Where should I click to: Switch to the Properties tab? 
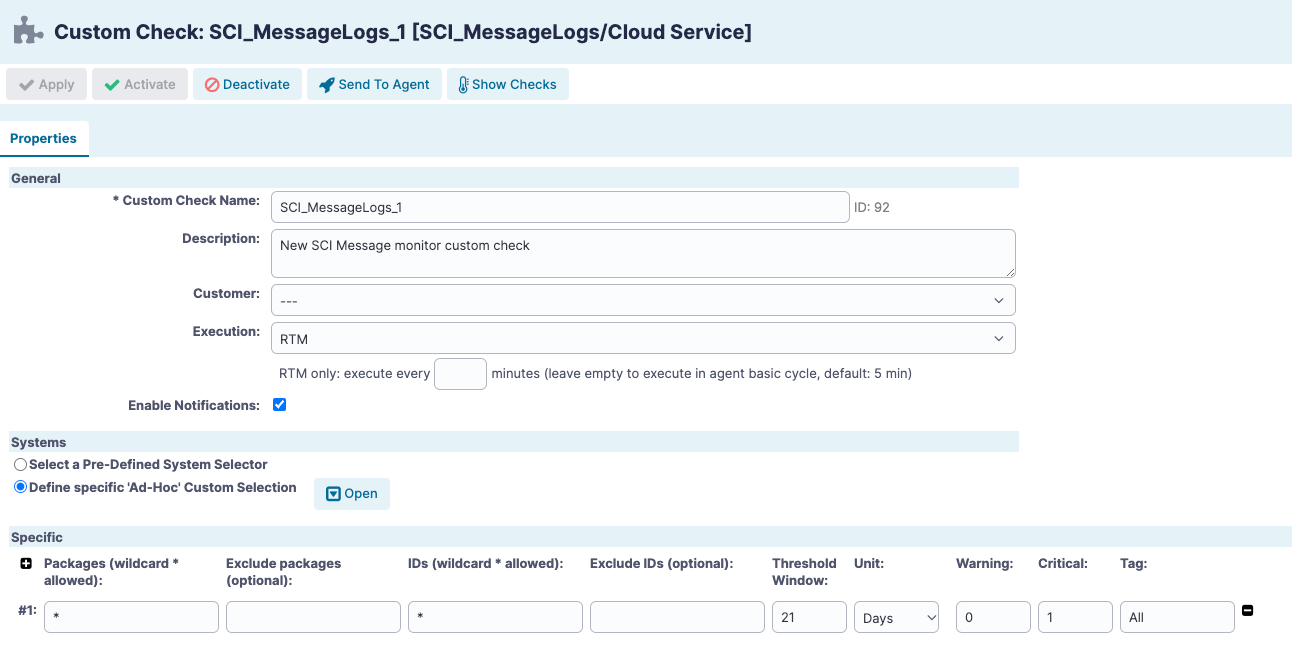click(44, 139)
